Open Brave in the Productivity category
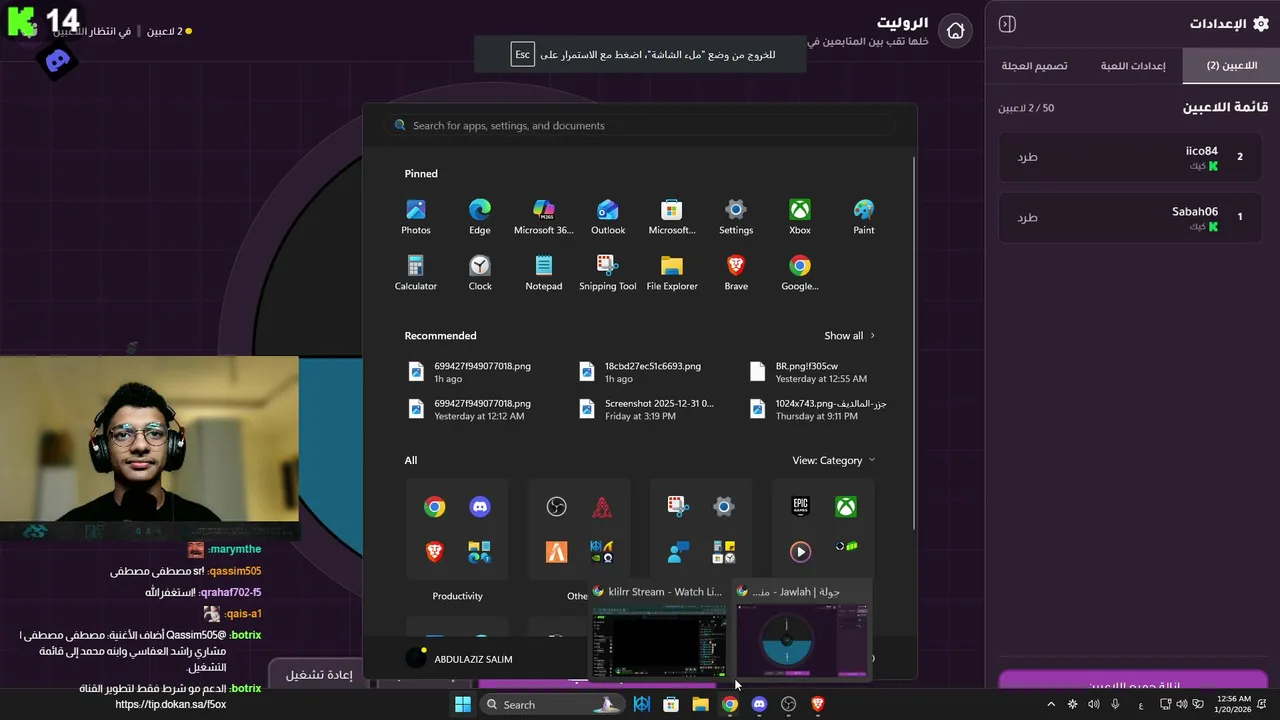The image size is (1280, 720). 434,552
